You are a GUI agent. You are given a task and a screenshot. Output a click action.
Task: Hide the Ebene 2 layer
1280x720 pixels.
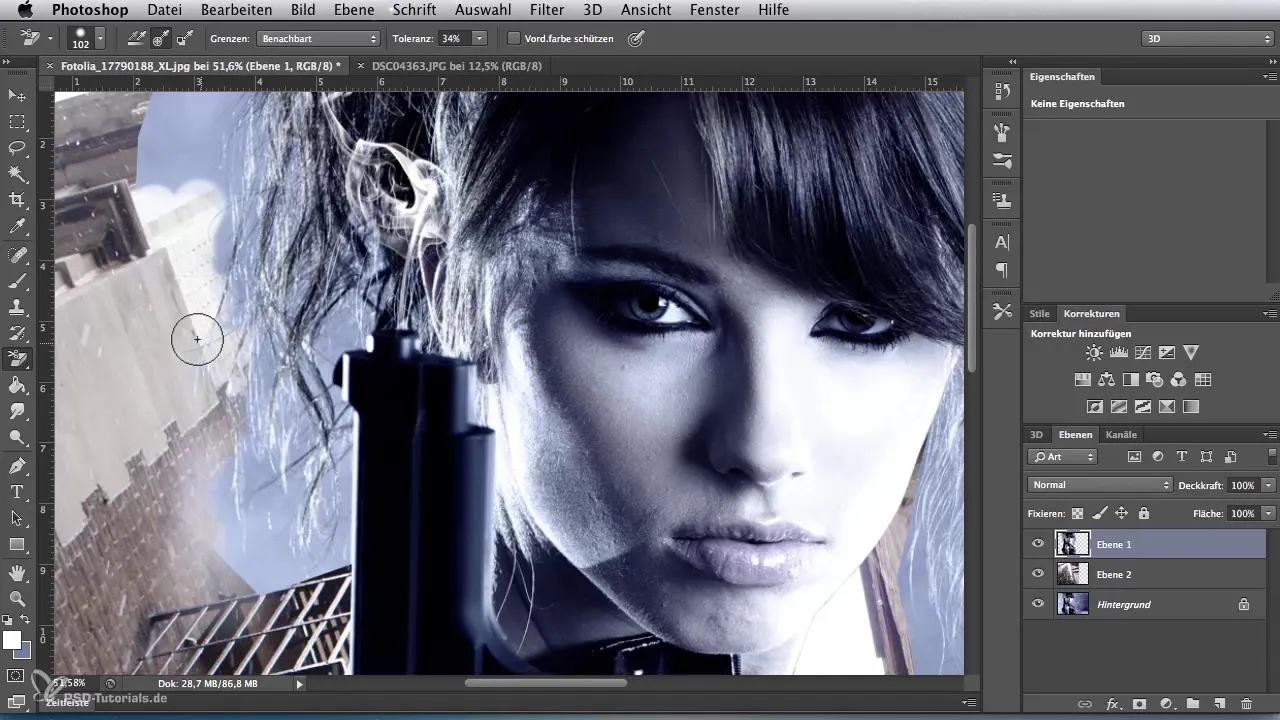(x=1037, y=574)
